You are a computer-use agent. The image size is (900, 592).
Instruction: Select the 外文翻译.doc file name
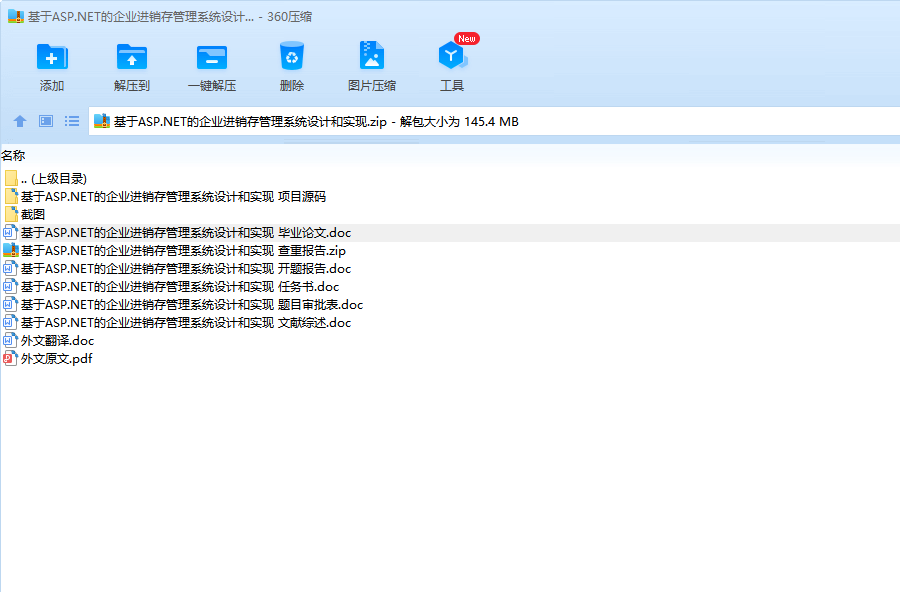57,341
